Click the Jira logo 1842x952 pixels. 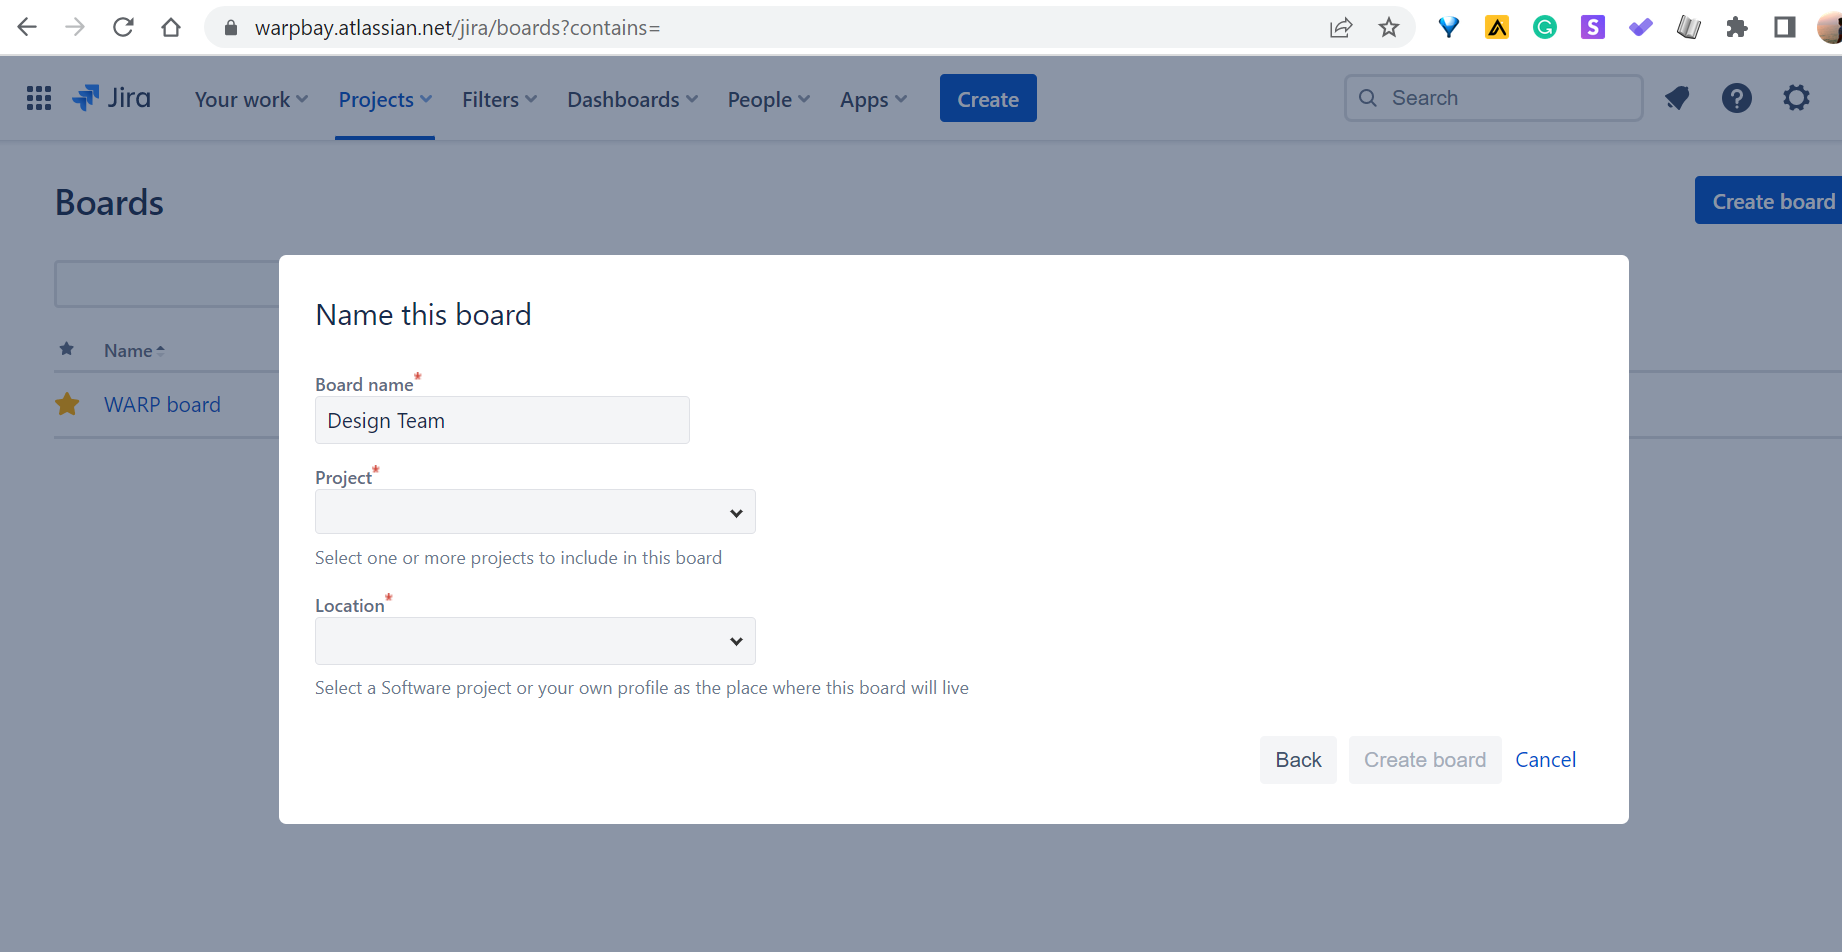(x=111, y=97)
